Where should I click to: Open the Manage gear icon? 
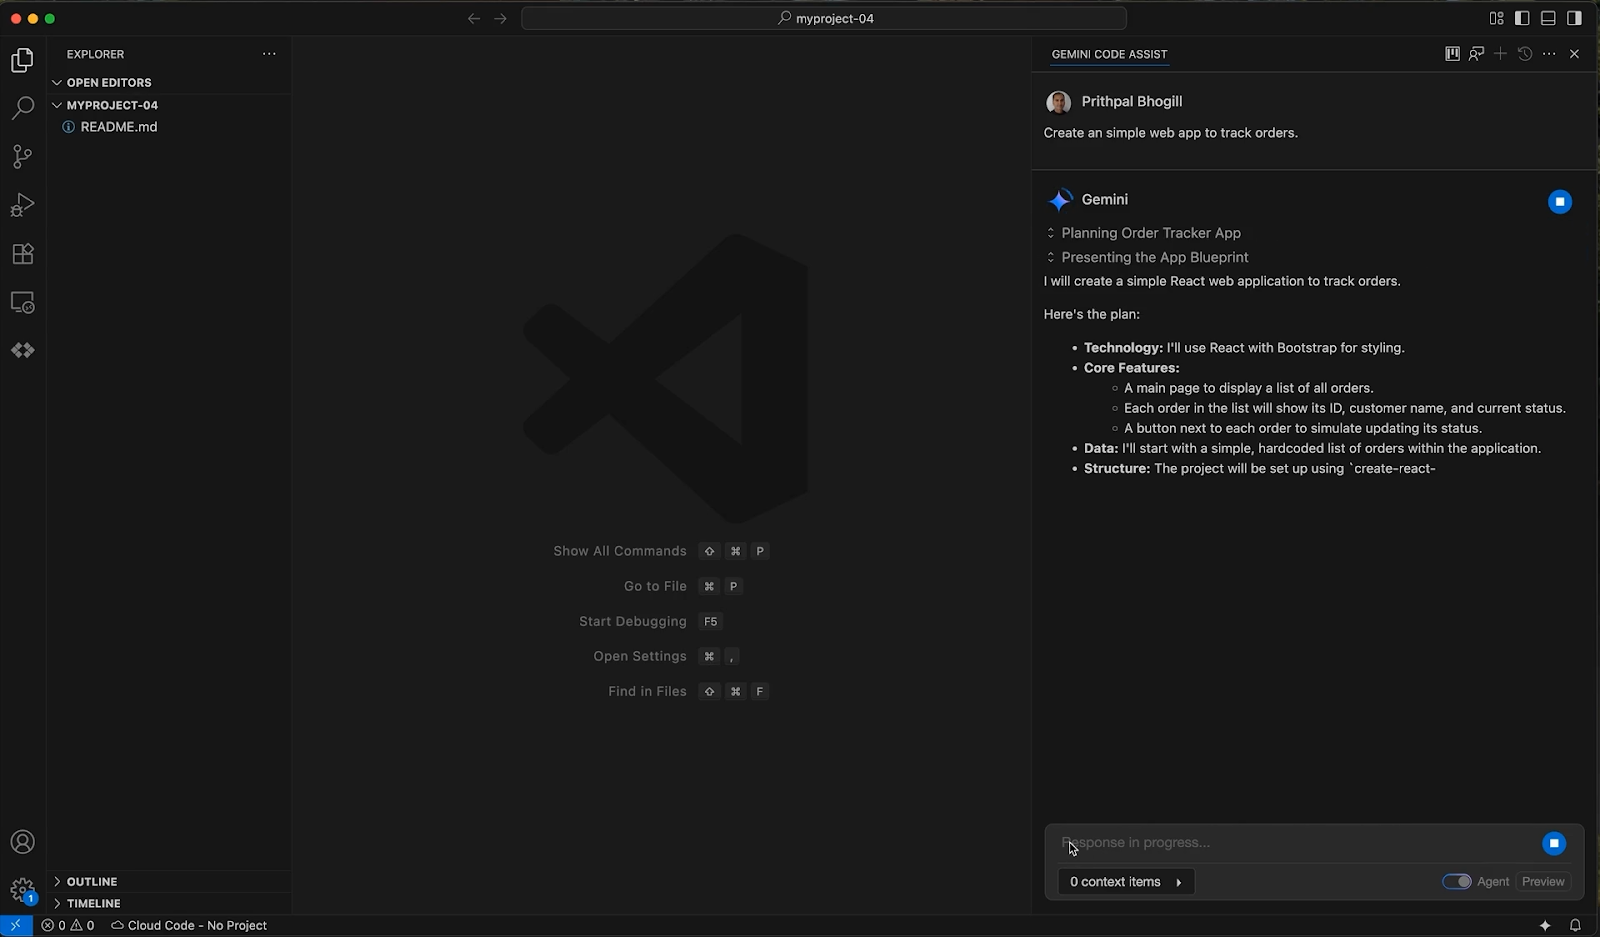click(x=22, y=890)
